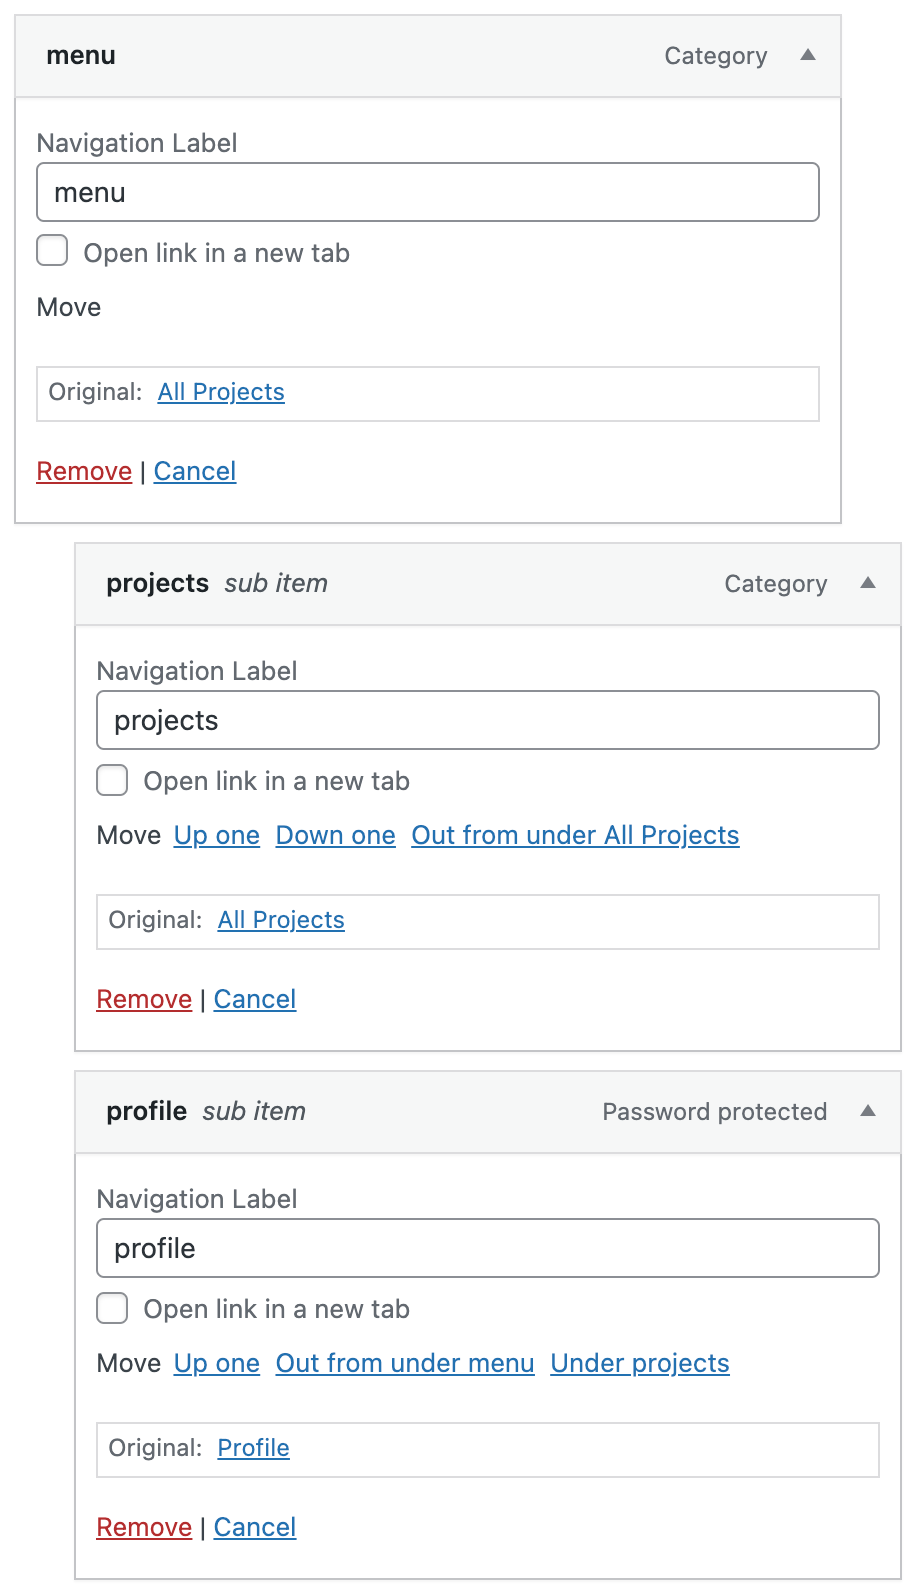The height and width of the screenshot is (1596, 918).
Task: Open original All Projects link of projects
Action: (281, 920)
